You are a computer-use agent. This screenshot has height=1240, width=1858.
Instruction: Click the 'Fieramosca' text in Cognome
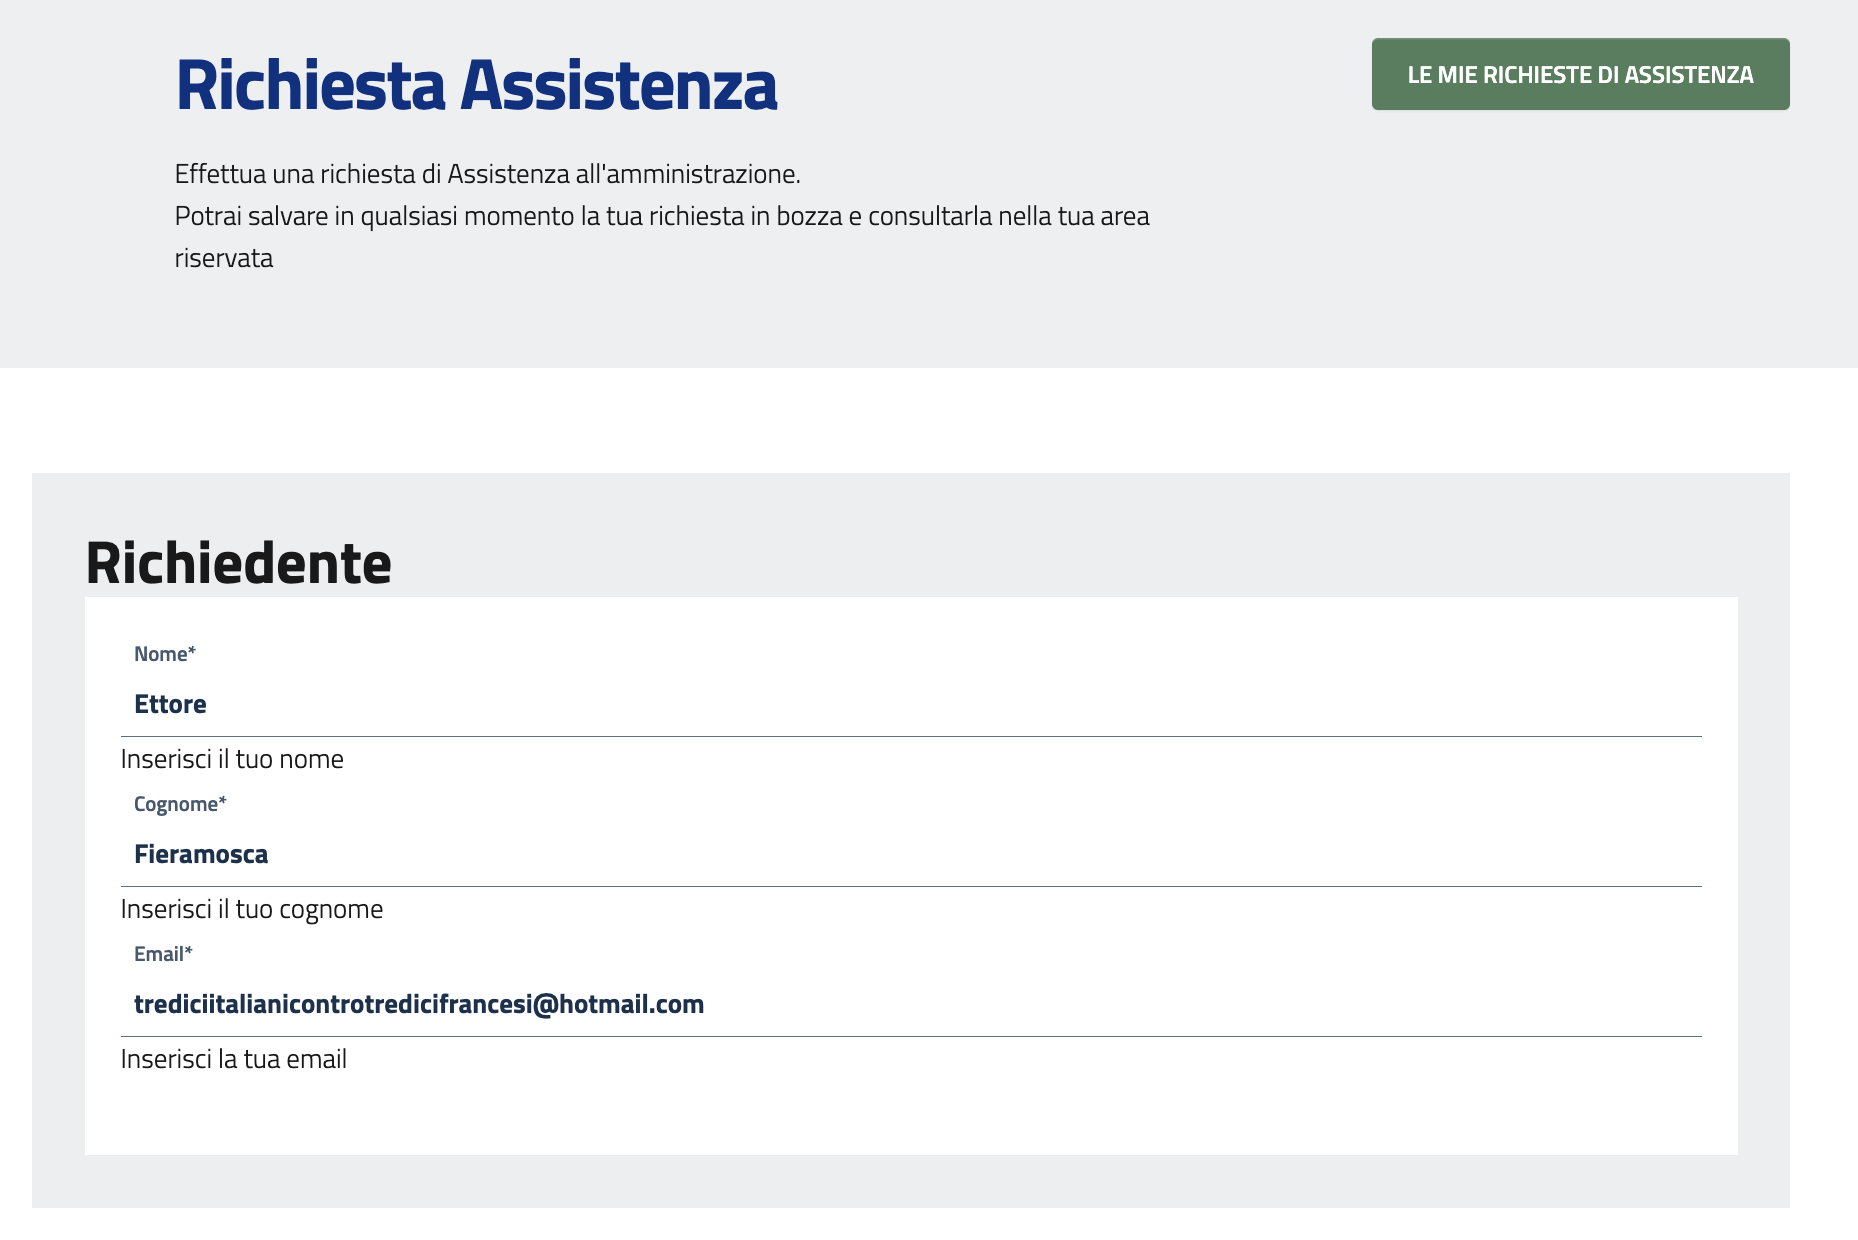pos(201,854)
